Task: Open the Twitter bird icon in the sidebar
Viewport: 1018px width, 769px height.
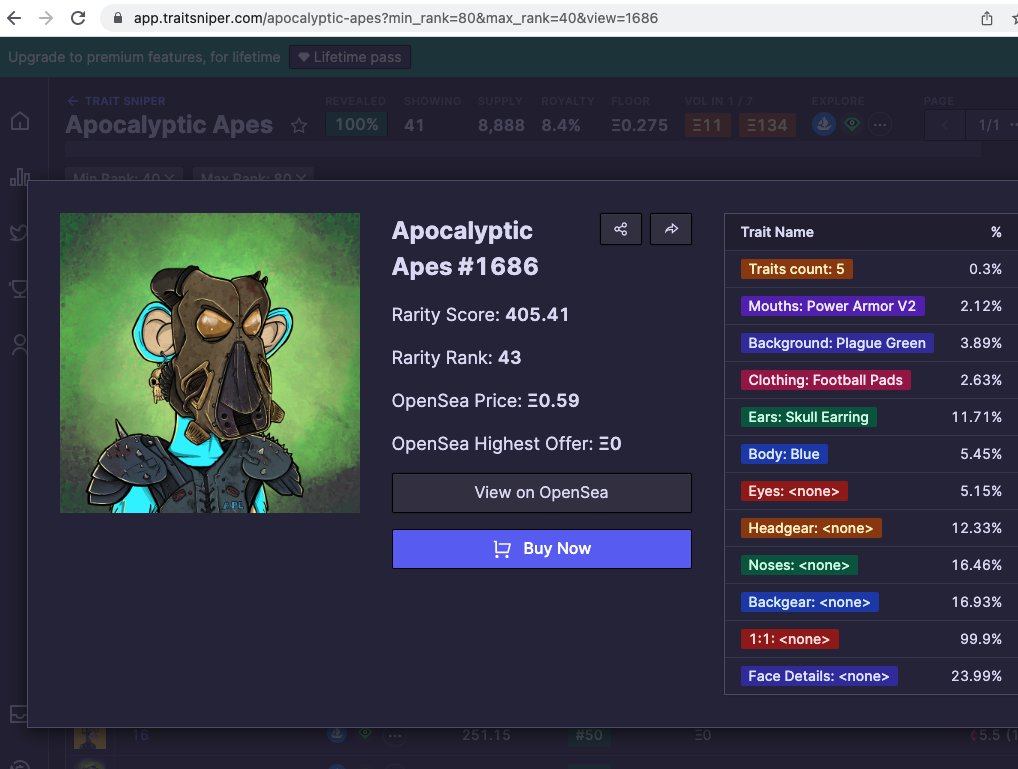Action: coord(19,232)
